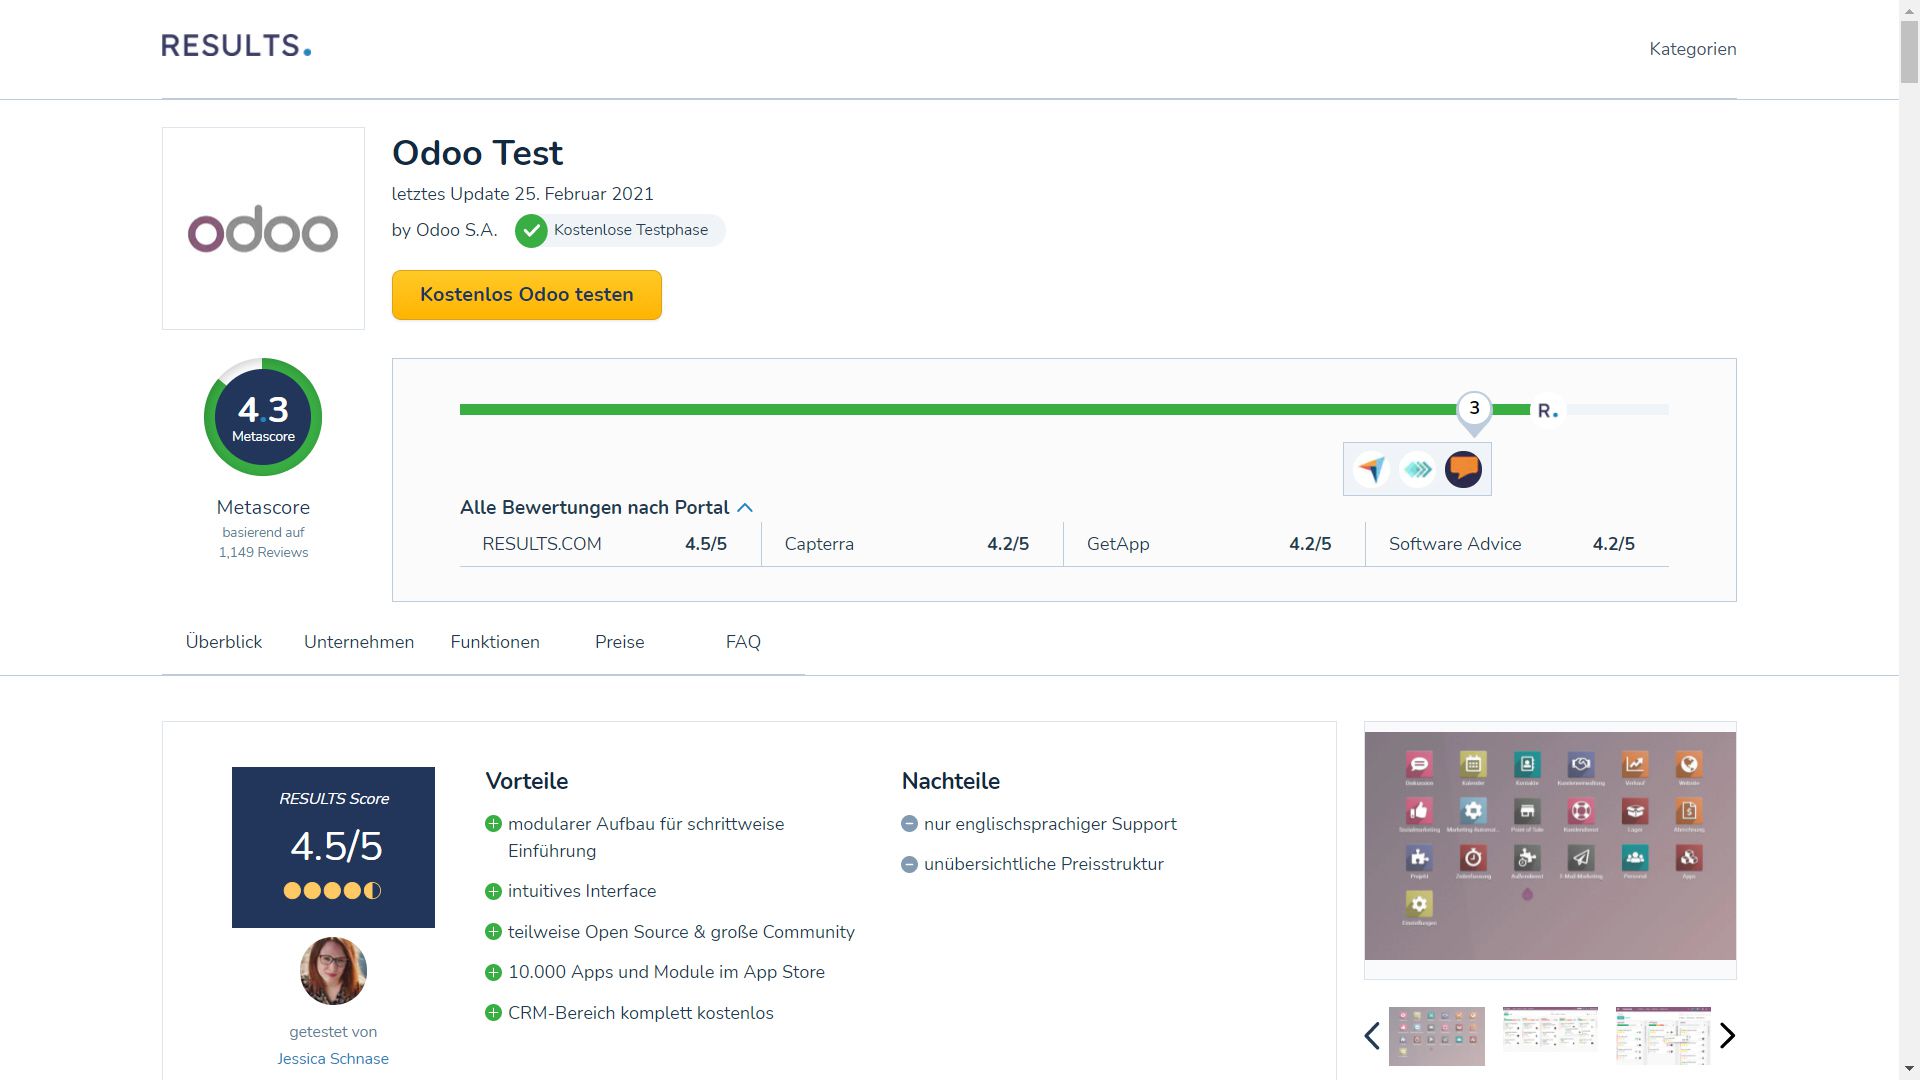The image size is (1920, 1080).
Task: Click the page's vertical scrollbar thumb
Action: [x=1909, y=50]
